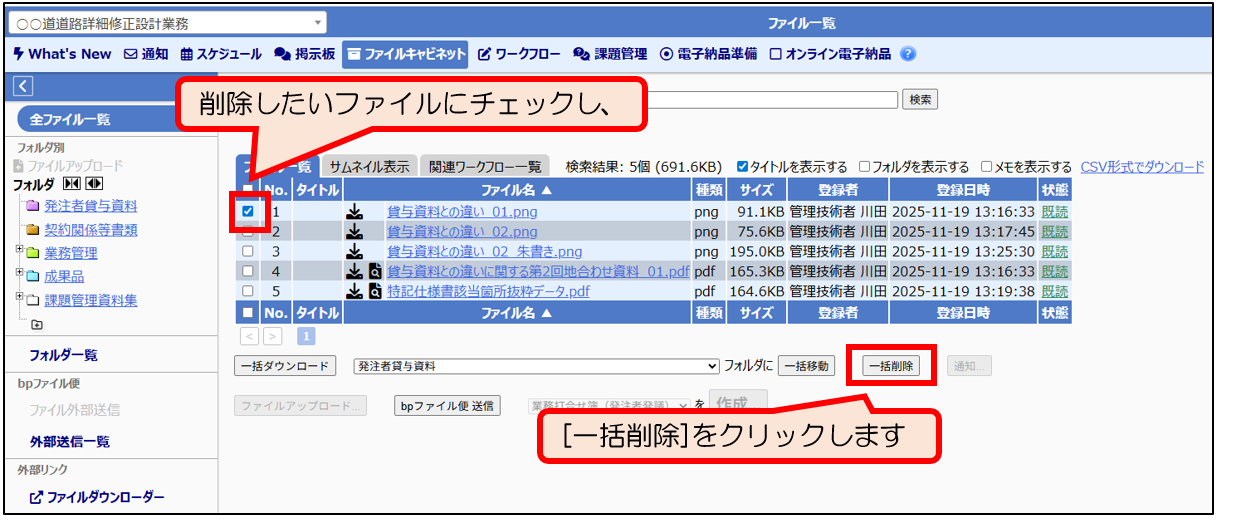The width and height of the screenshot is (1233, 524).
Task: Click download icon for 貸与資料との違い_01.png
Action: pos(355,212)
